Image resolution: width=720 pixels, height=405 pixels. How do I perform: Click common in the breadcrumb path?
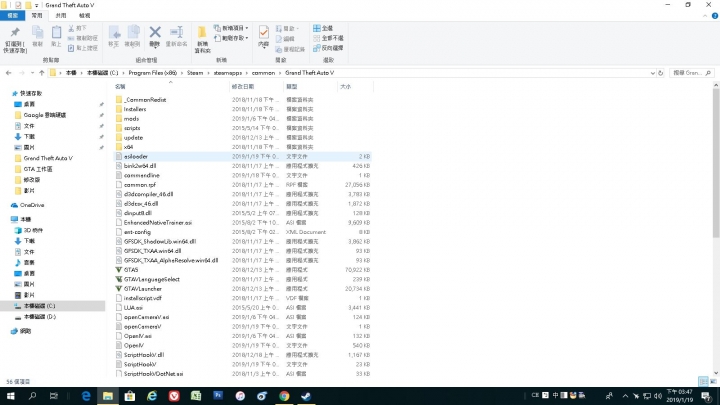coord(263,73)
